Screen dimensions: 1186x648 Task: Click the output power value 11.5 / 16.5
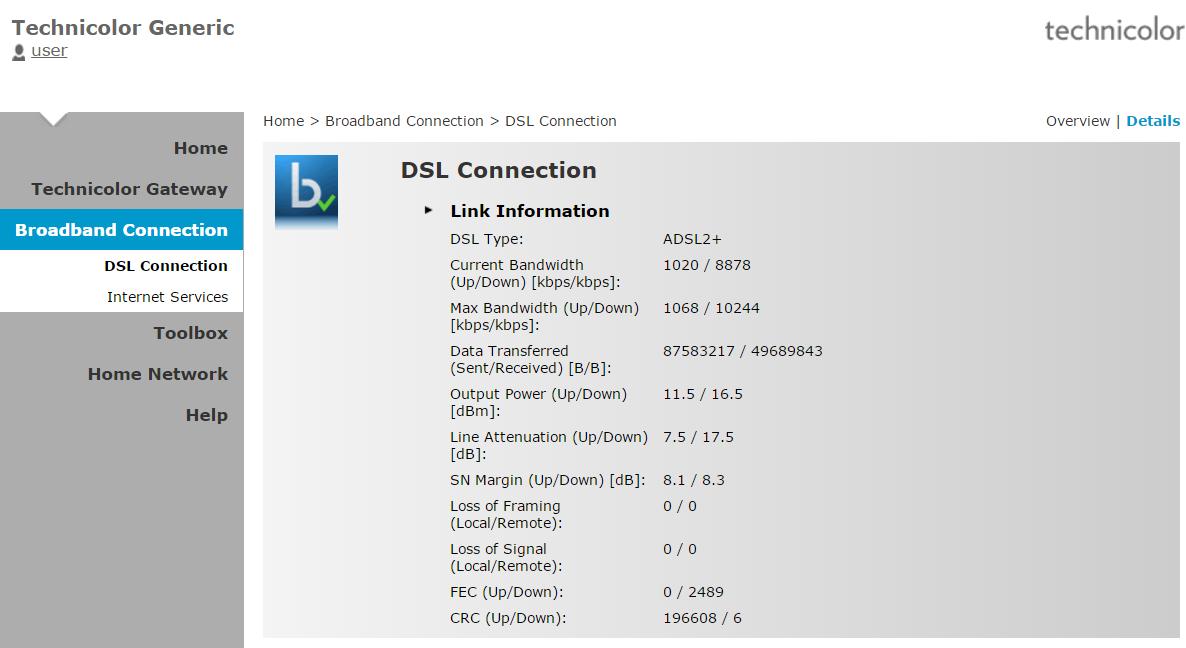(703, 395)
